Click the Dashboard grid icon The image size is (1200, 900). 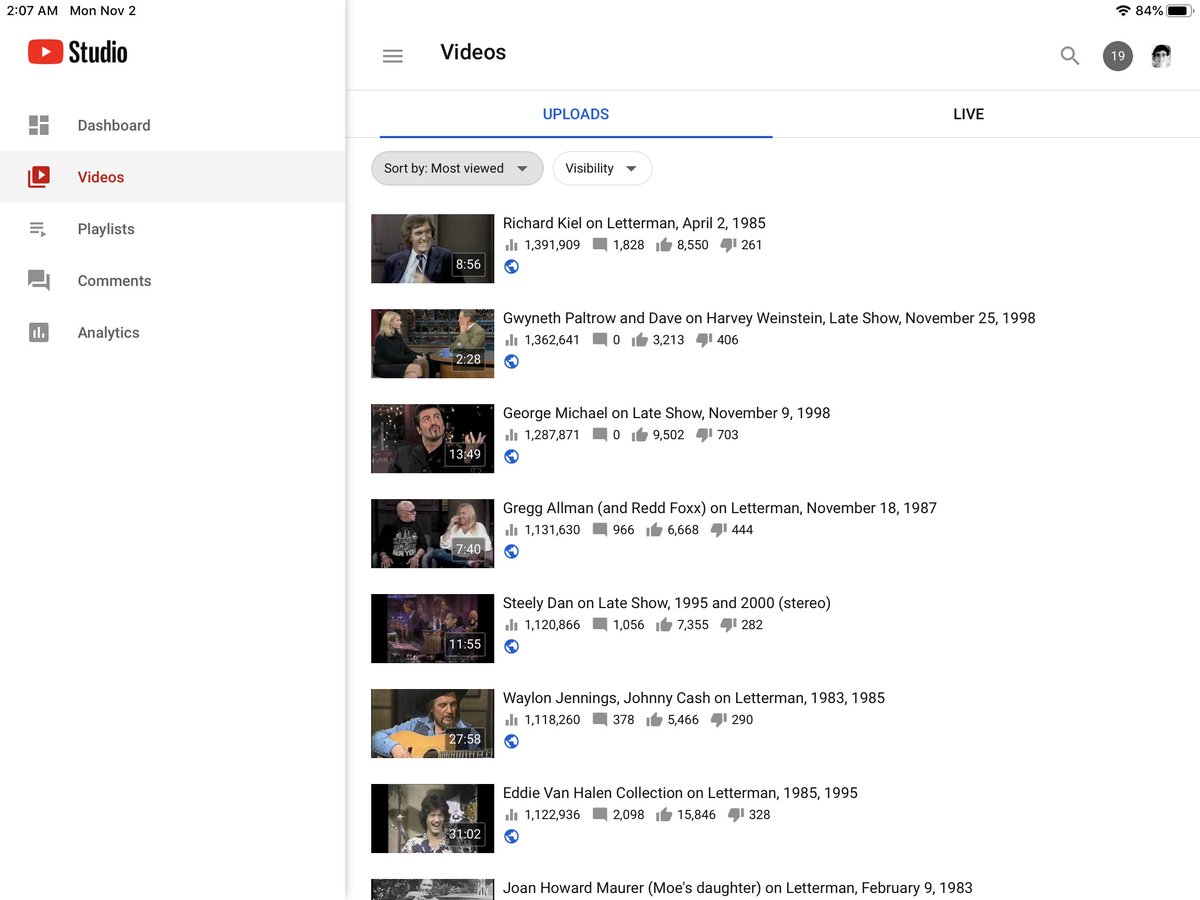(39, 125)
